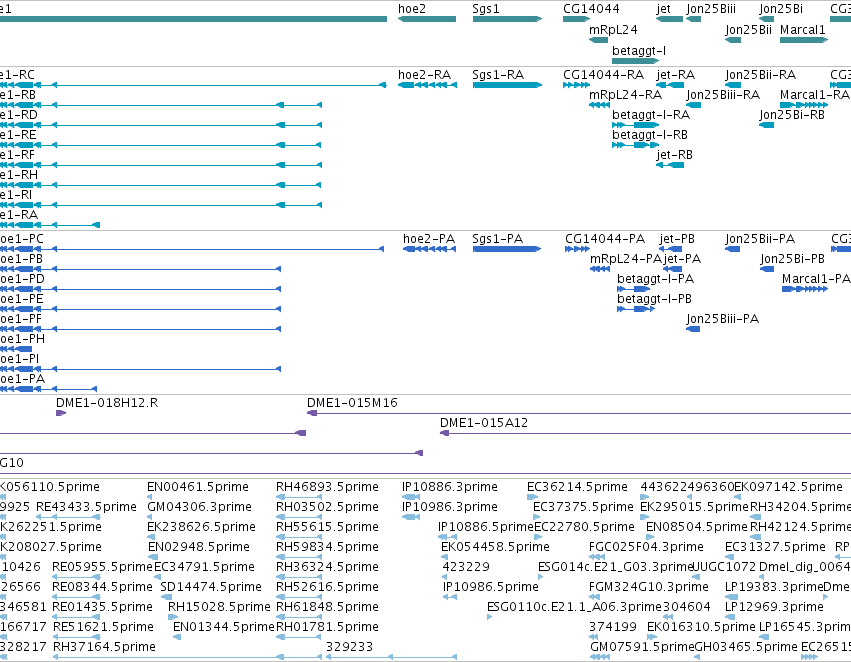
Task: Select the EC31327.5prime EST label
Action: pos(776,547)
